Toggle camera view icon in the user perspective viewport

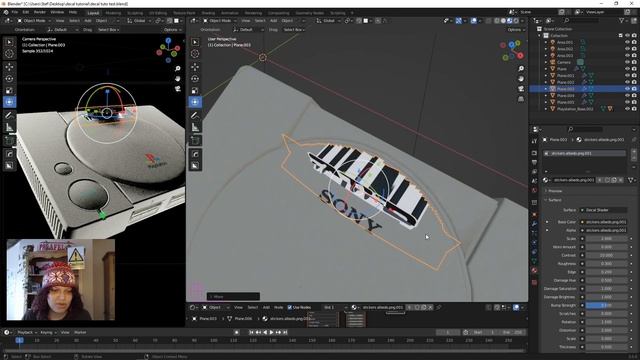tap(521, 89)
